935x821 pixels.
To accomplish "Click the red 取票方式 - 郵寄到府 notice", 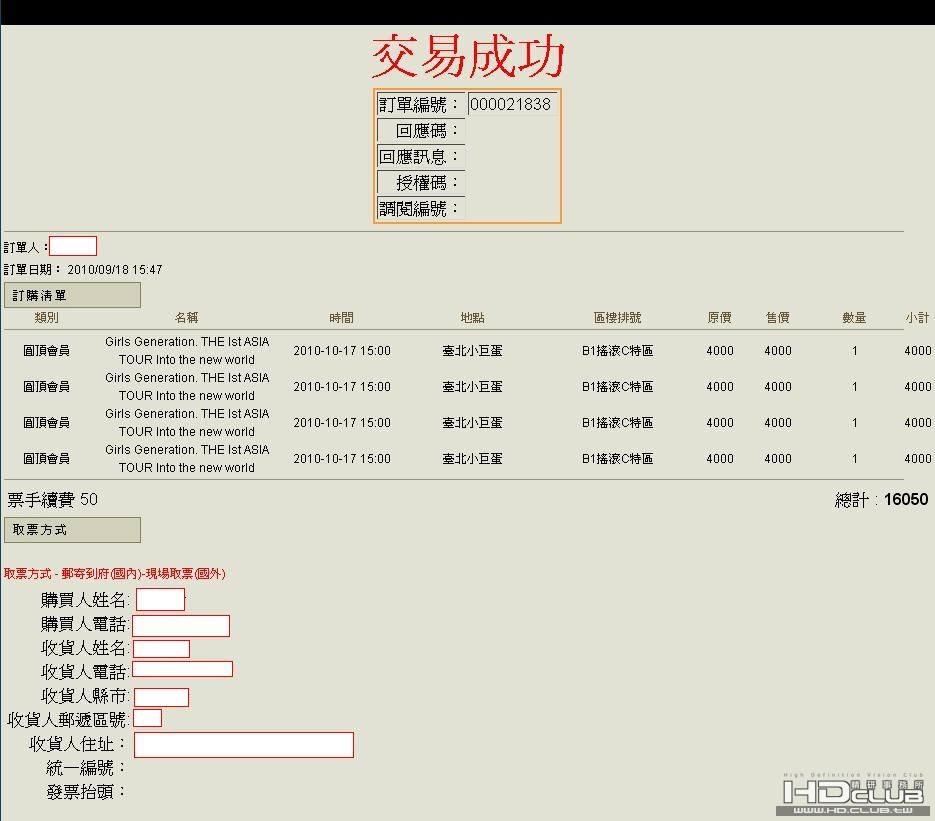I will coord(114,574).
